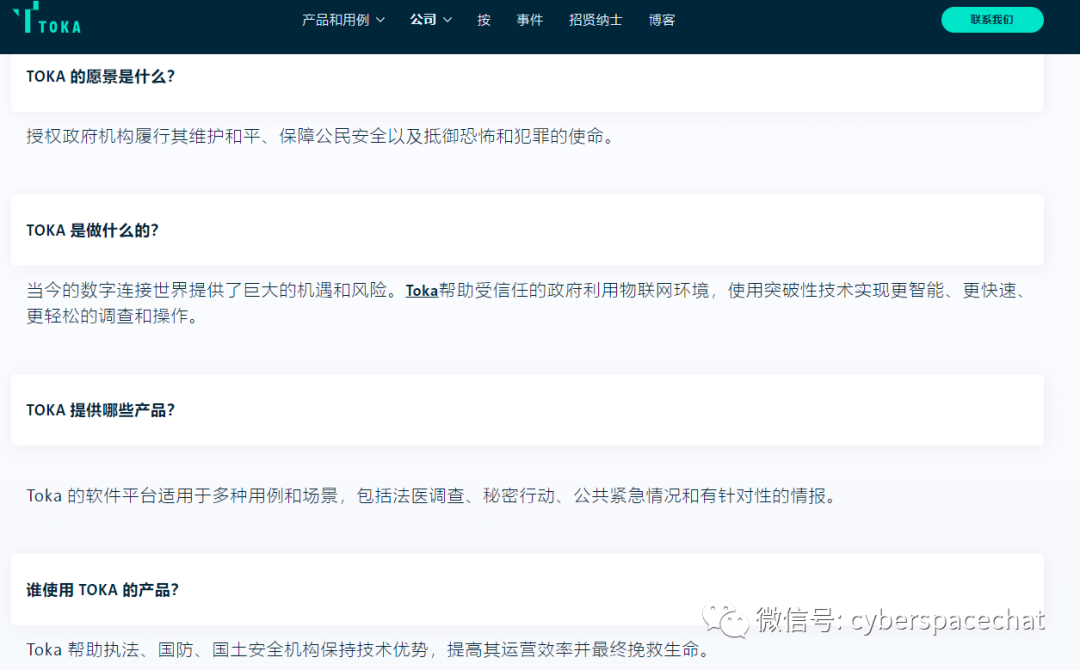Follow the underlined Toka link
The height and width of the screenshot is (670, 1080).
[x=422, y=291]
